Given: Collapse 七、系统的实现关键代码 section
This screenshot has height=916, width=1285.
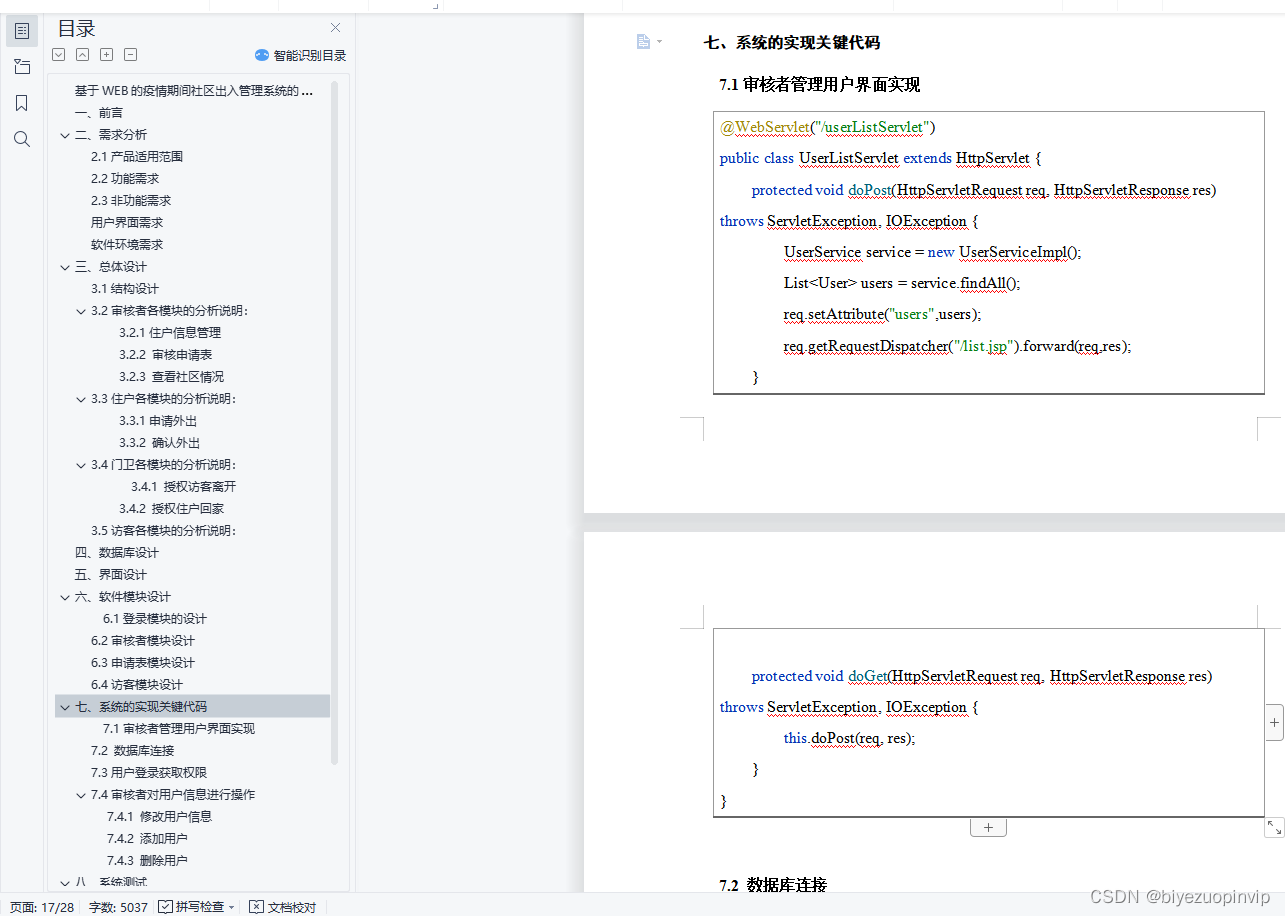Looking at the screenshot, I should (x=65, y=707).
